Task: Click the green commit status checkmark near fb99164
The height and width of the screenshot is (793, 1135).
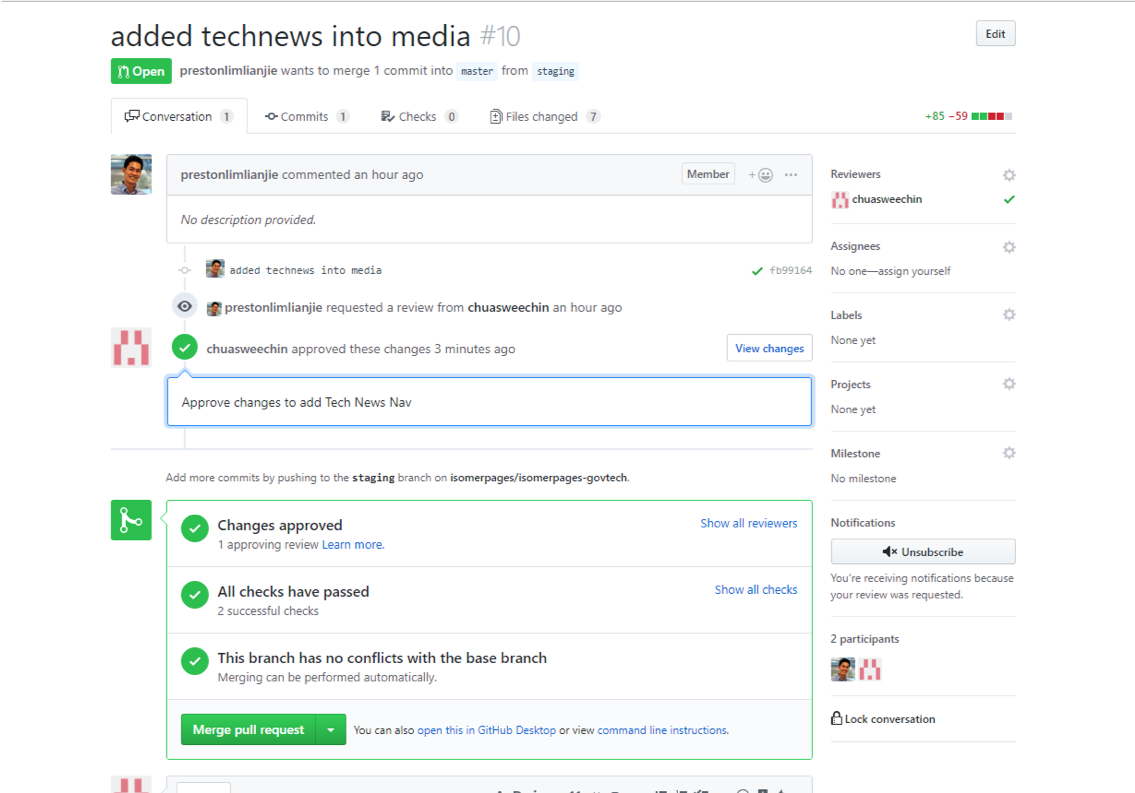Action: click(757, 271)
